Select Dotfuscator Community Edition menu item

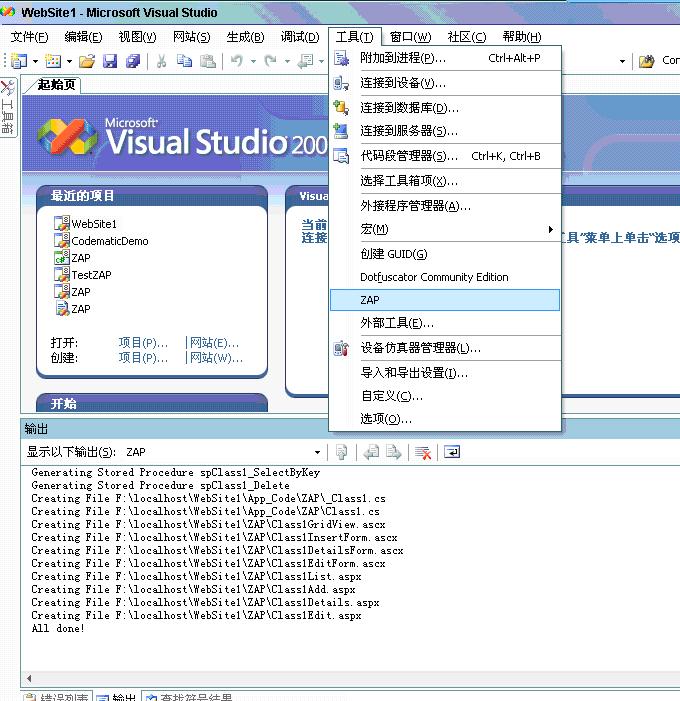pos(445,277)
